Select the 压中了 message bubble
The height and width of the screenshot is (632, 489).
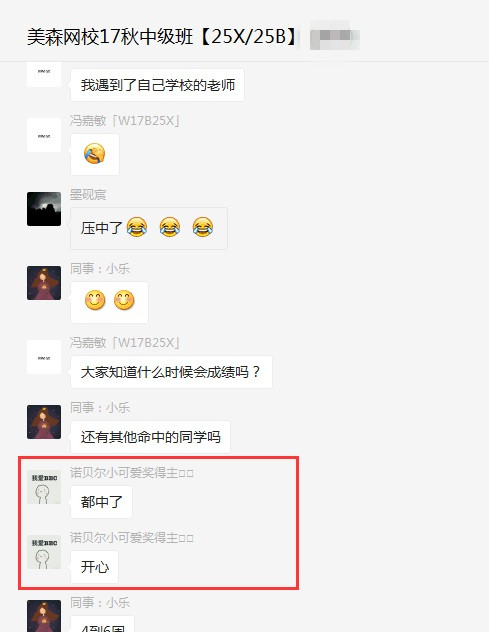pyautogui.click(x=149, y=228)
